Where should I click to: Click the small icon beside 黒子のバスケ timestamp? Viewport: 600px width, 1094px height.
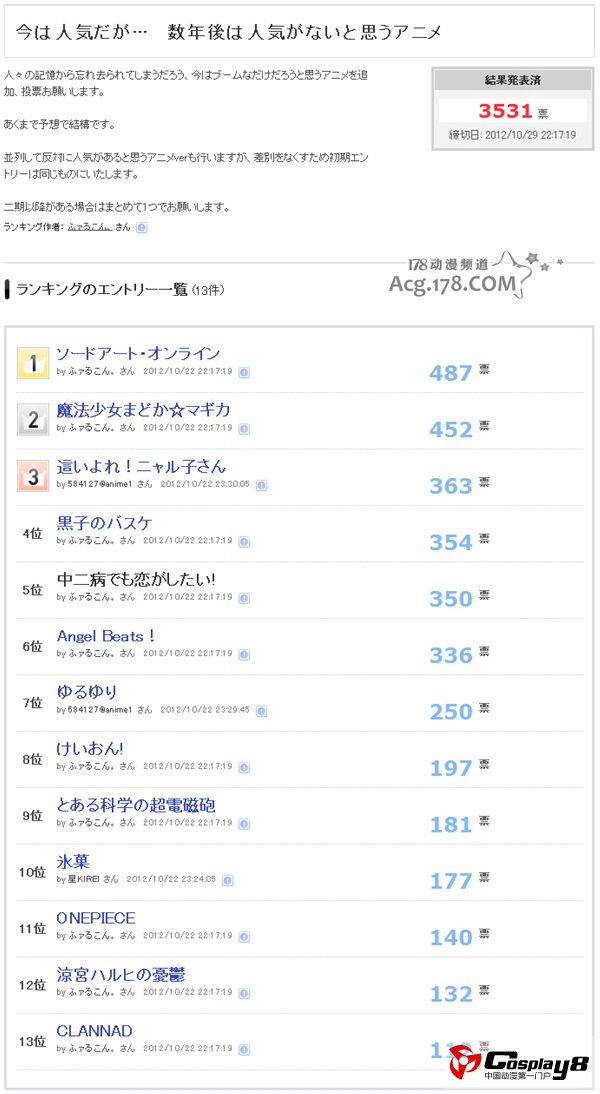click(x=244, y=541)
